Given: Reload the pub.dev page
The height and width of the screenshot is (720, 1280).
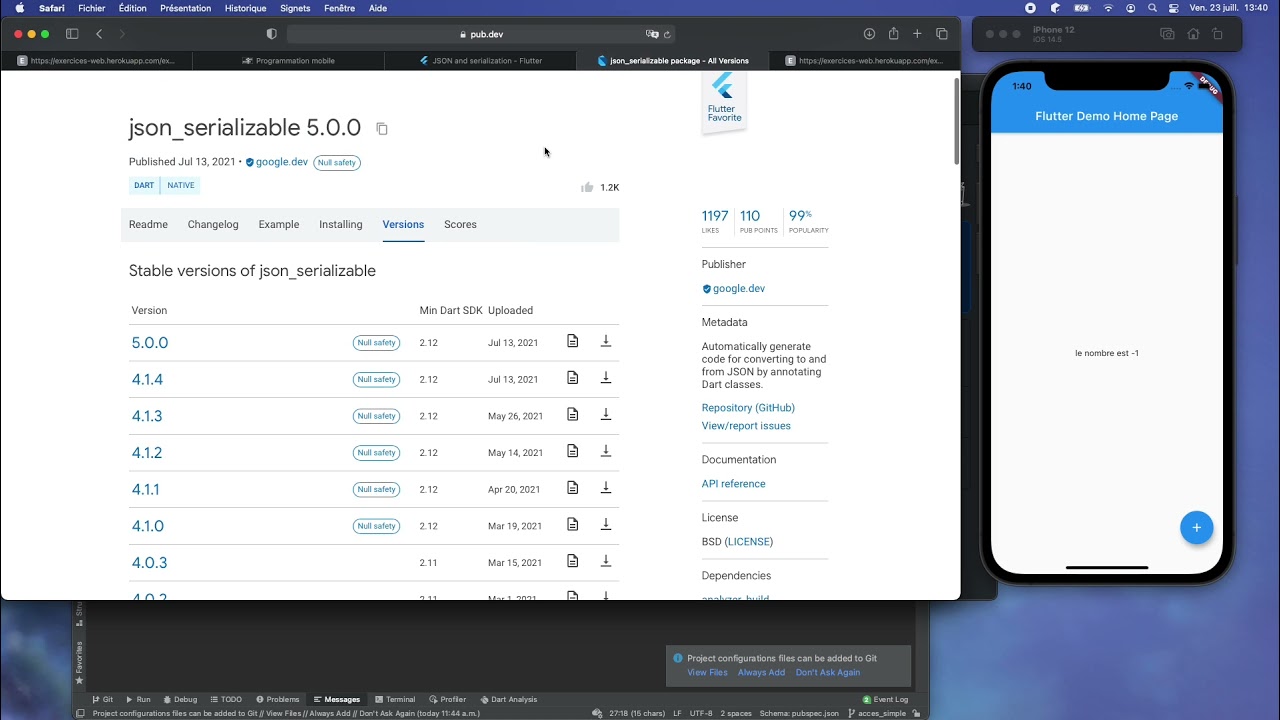Looking at the screenshot, I should [667, 34].
